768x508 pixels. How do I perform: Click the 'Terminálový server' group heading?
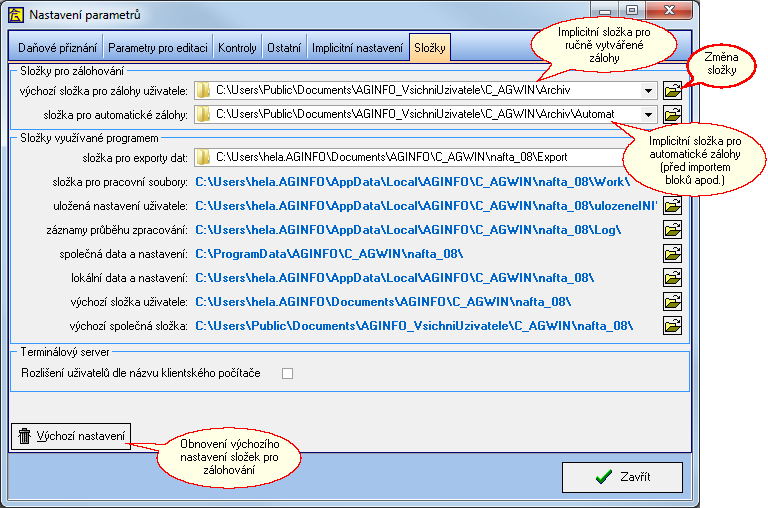[x=65, y=352]
